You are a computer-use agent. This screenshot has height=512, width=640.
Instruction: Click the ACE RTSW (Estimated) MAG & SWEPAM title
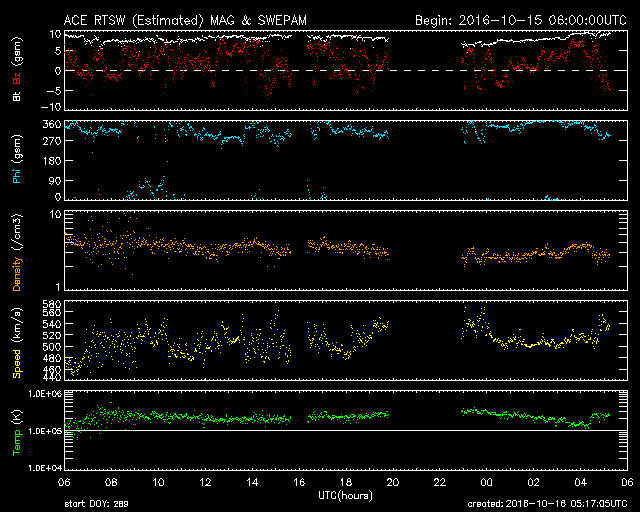185,20
